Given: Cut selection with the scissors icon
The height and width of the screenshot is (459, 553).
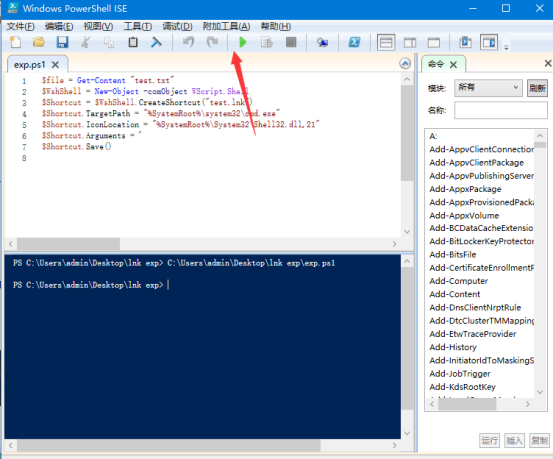Looking at the screenshot, I should [85, 42].
